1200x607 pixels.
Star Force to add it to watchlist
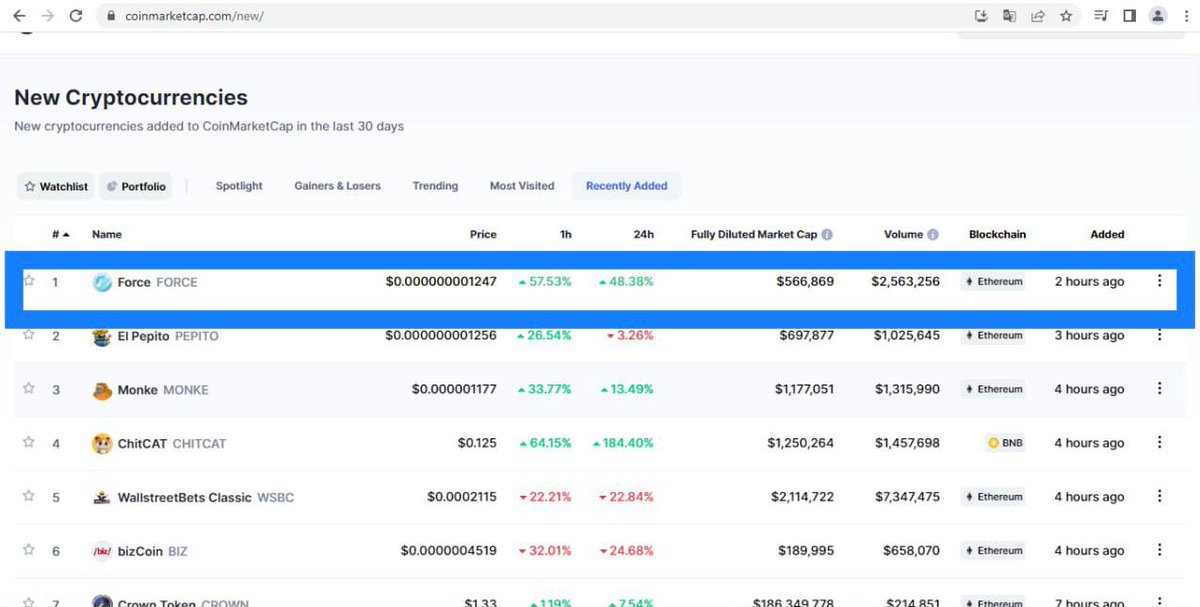click(x=30, y=281)
